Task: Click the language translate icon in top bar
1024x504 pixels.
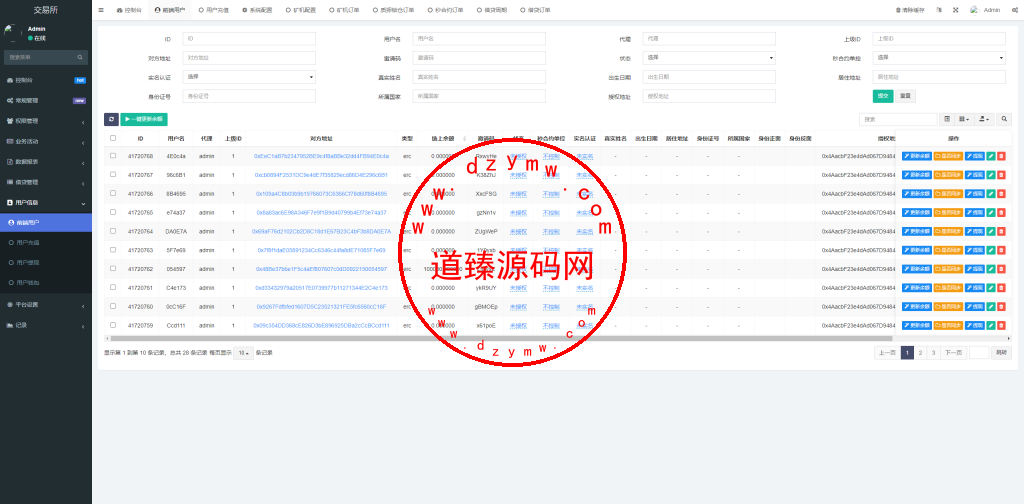Action: pyautogui.click(x=938, y=10)
